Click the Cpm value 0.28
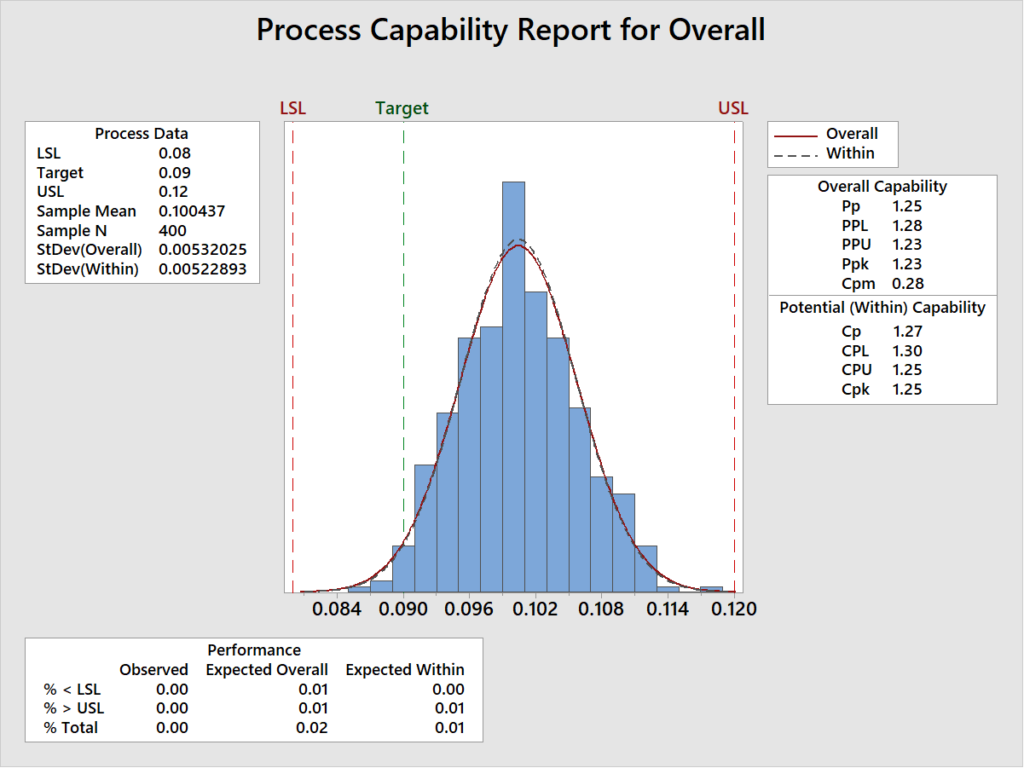 click(x=907, y=283)
